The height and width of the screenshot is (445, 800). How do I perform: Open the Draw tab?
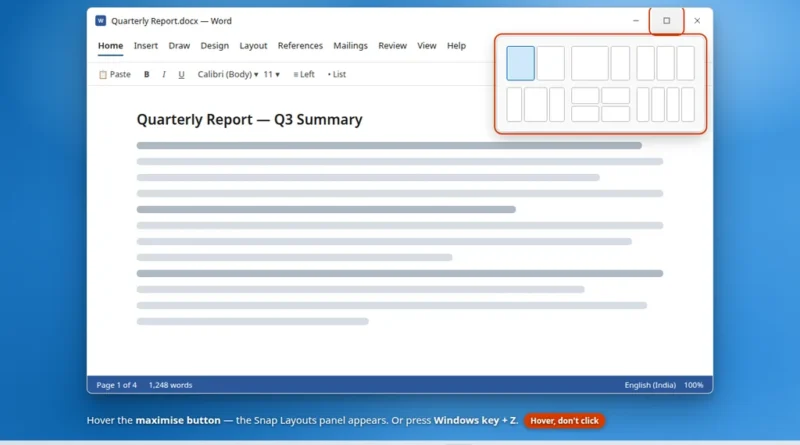point(179,46)
